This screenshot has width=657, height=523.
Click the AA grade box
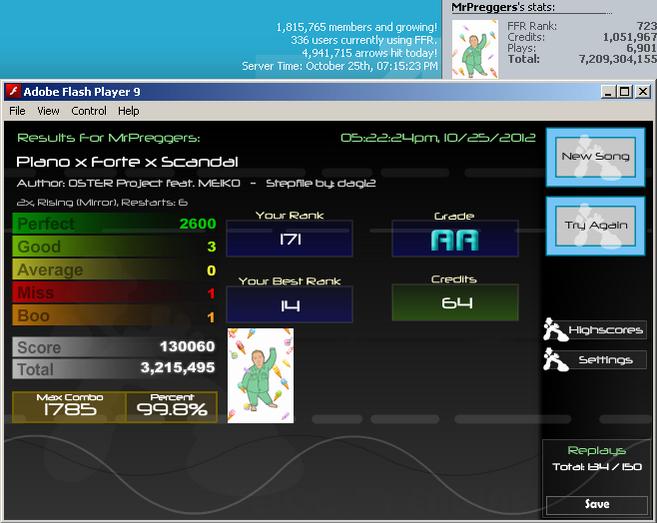click(455, 238)
